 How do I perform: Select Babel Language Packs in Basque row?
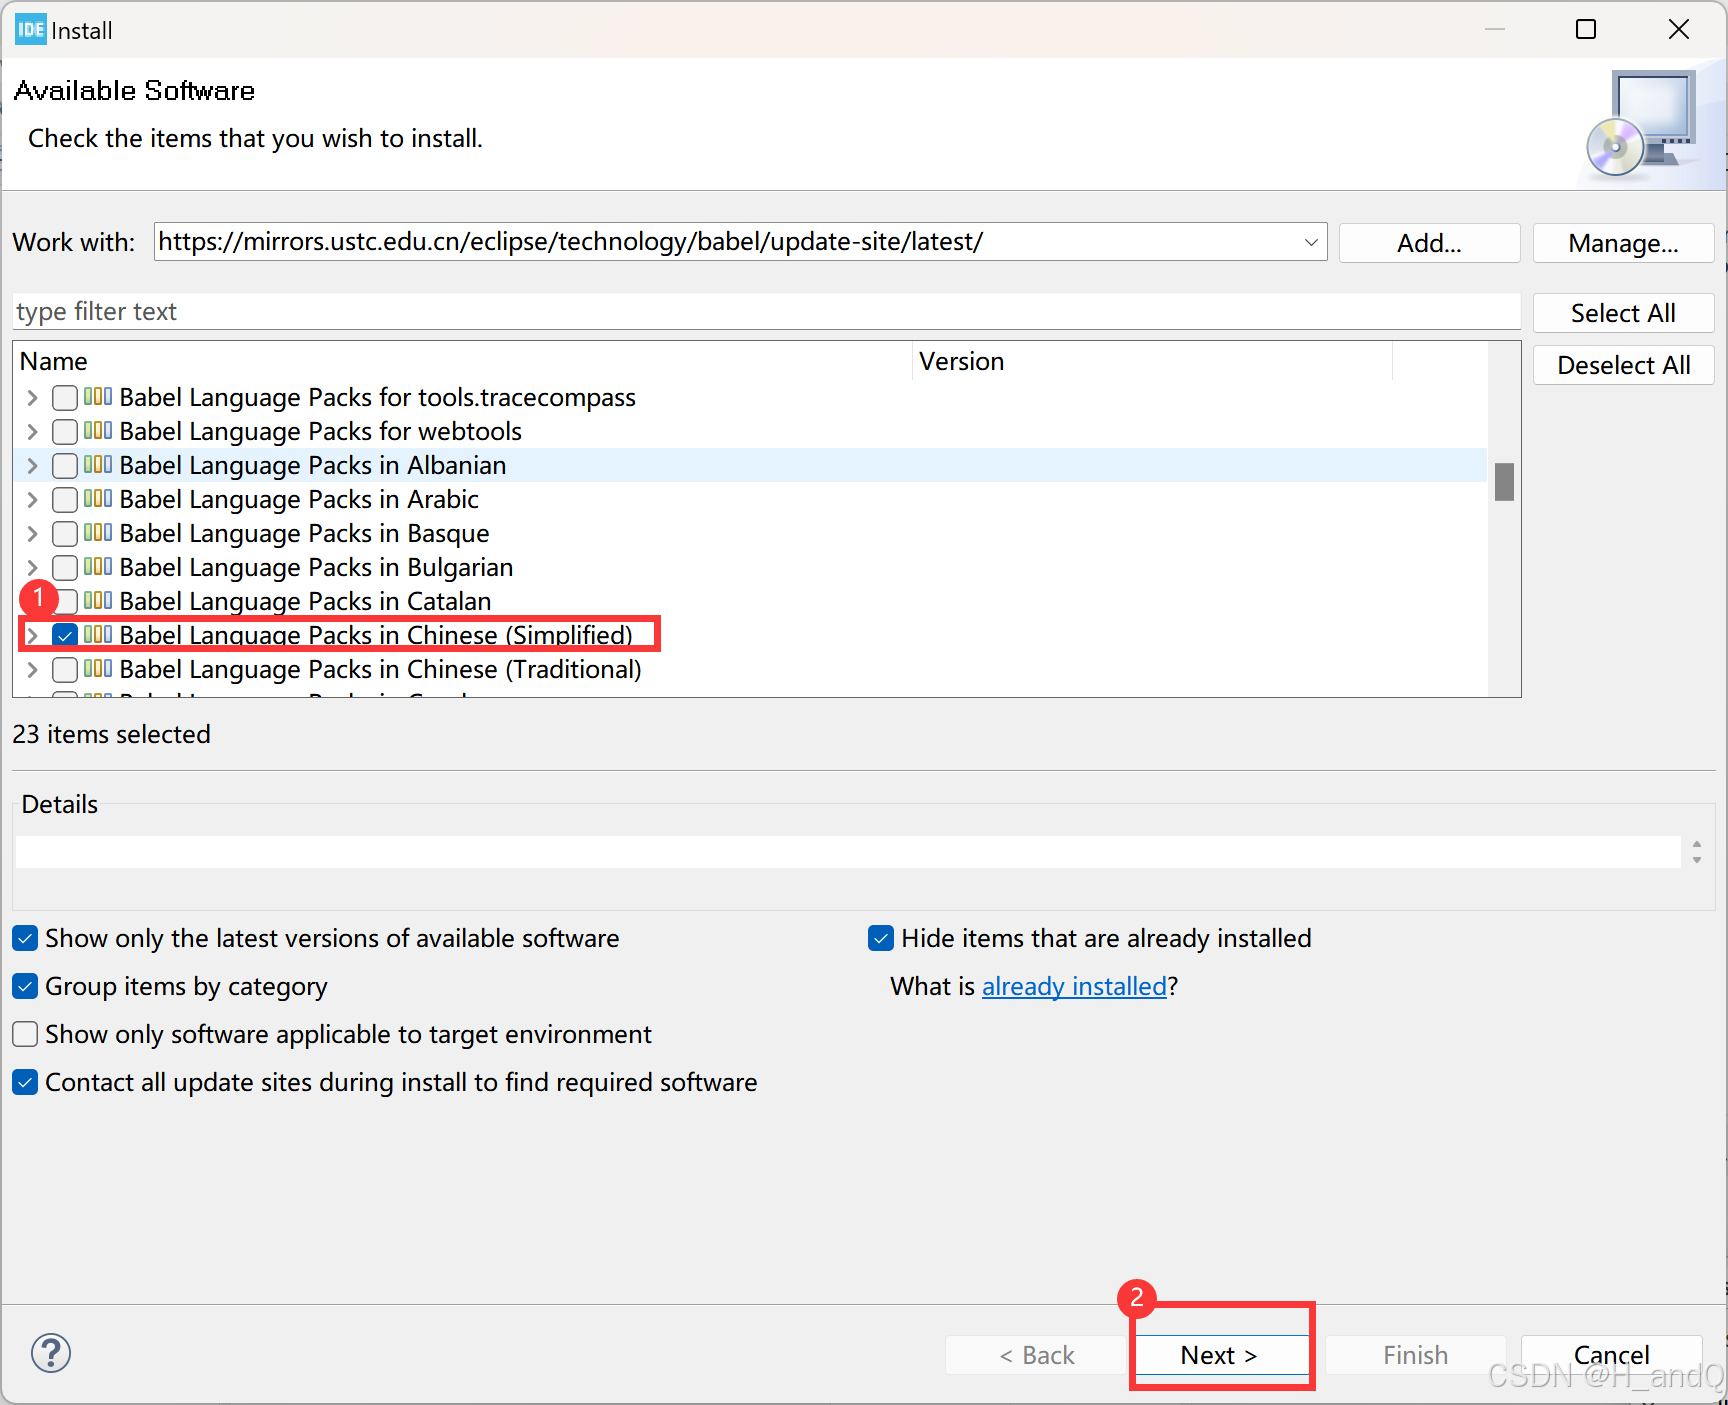[750, 533]
